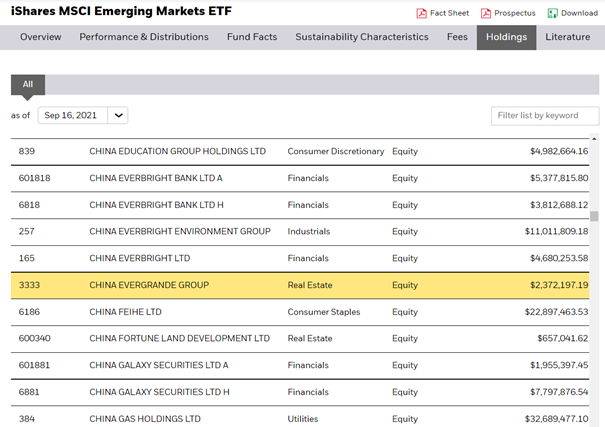
Task: Click ticker 6881
Action: click(29, 392)
